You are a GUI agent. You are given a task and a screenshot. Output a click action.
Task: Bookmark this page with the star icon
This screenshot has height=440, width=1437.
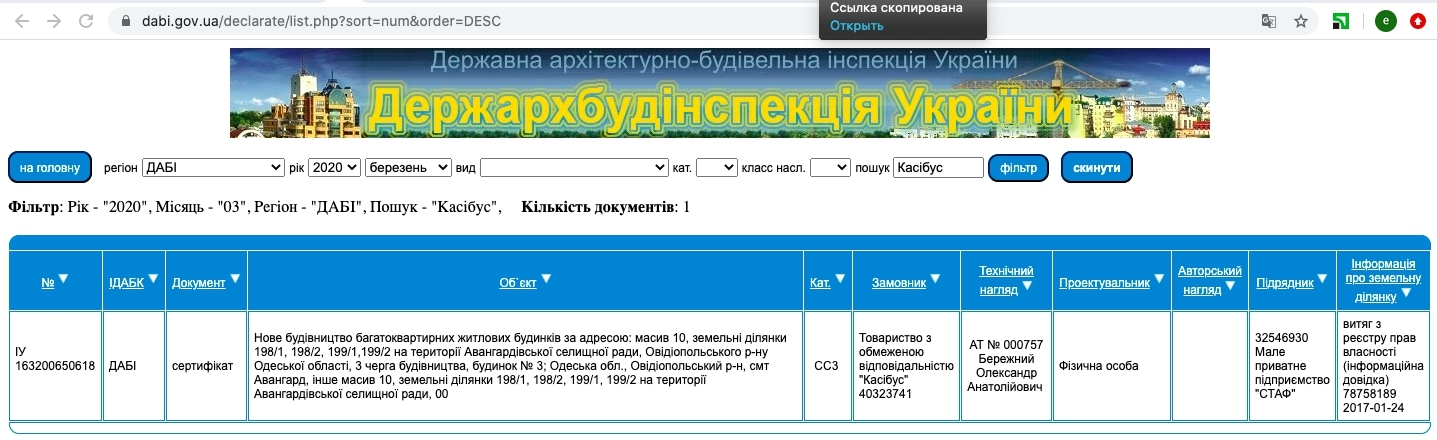[1300, 20]
